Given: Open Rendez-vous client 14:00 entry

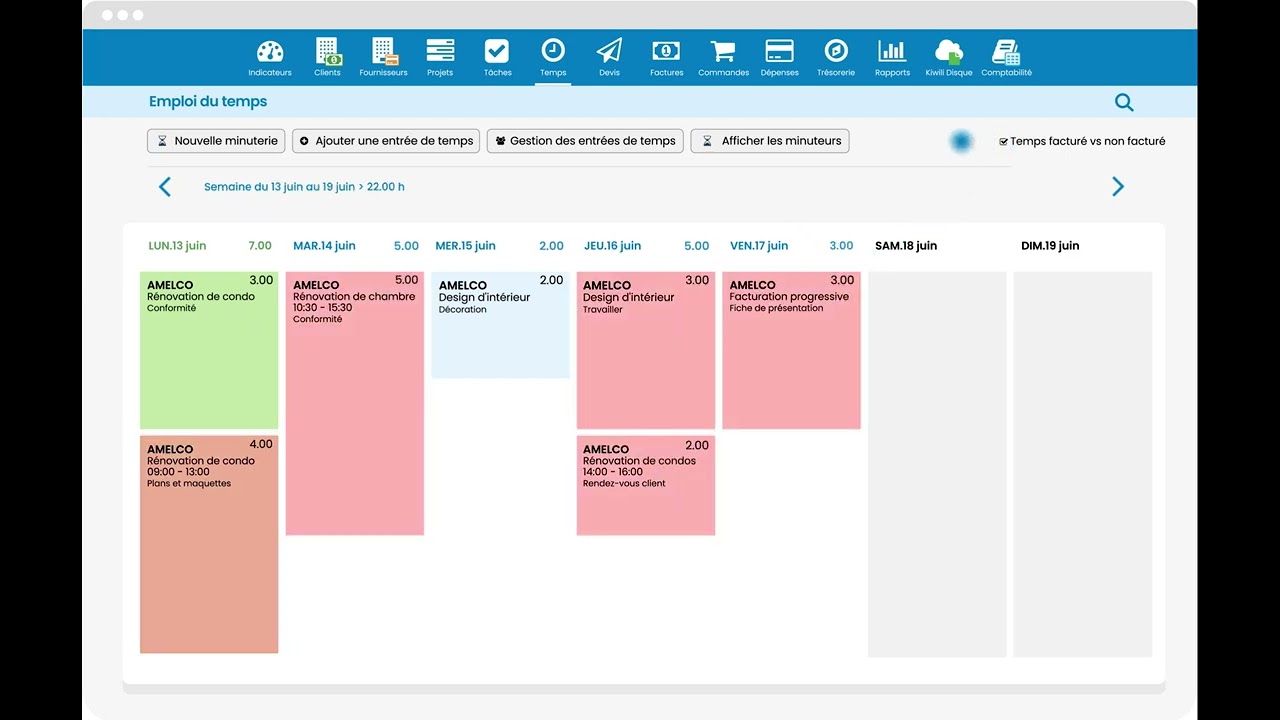Looking at the screenshot, I should (646, 485).
